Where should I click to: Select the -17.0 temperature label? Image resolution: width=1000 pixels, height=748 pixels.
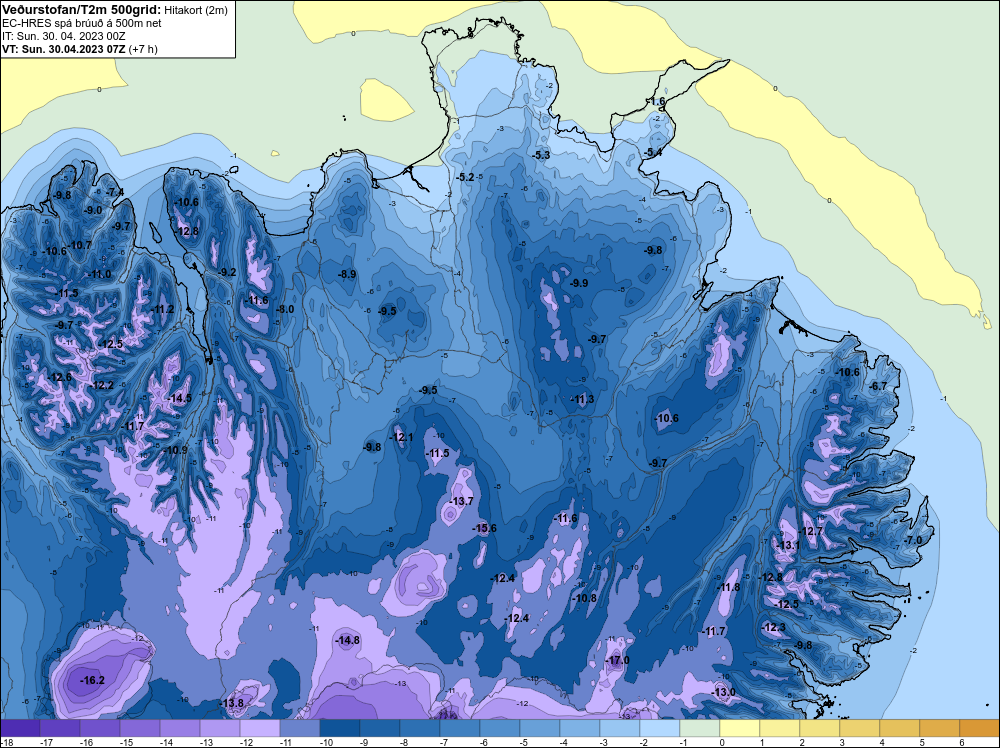point(617,660)
